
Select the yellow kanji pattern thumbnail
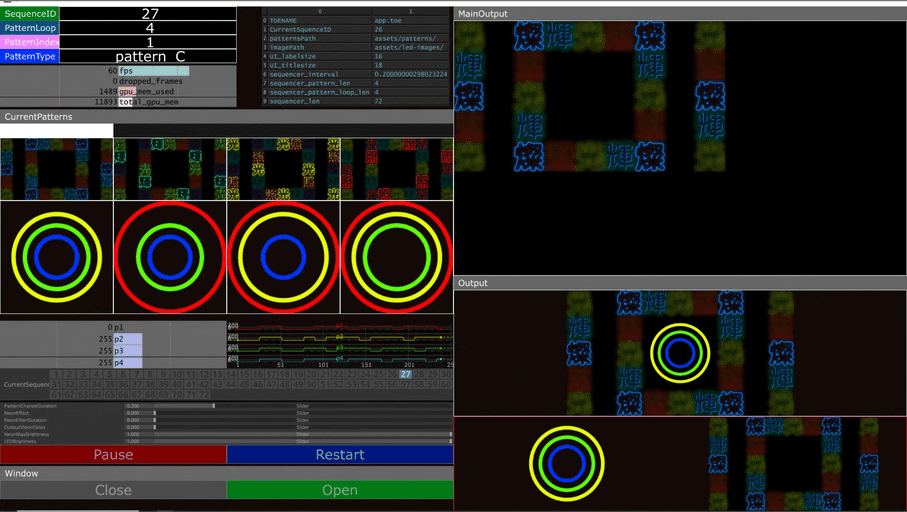(283, 169)
